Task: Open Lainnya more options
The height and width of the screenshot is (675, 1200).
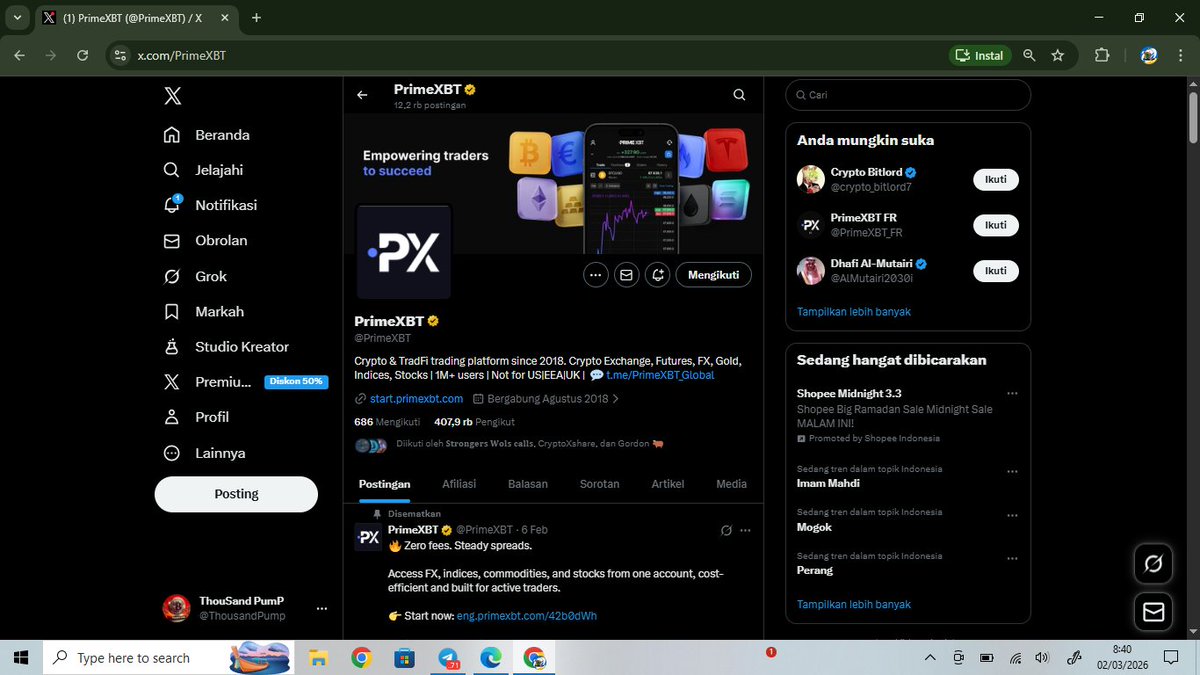Action: coord(204,453)
